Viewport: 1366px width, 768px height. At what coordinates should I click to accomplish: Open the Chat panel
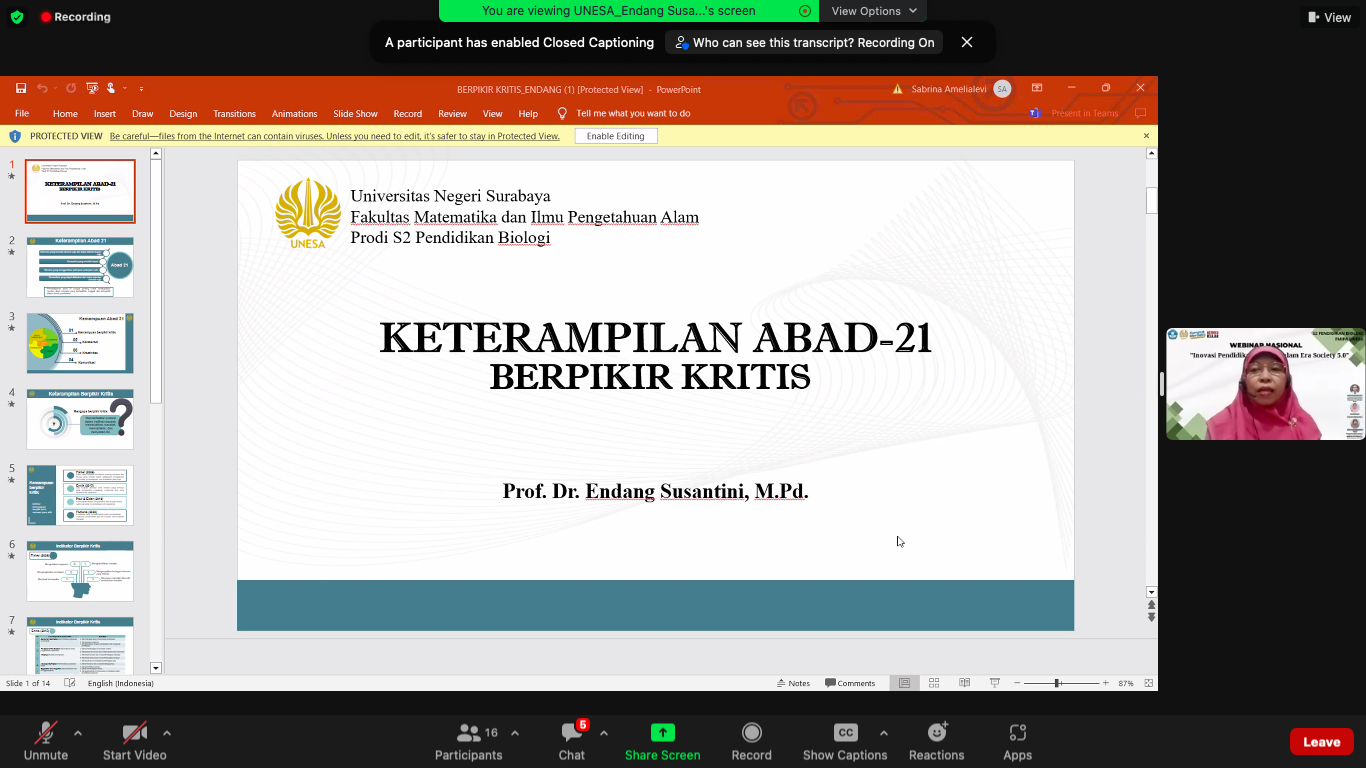[572, 741]
